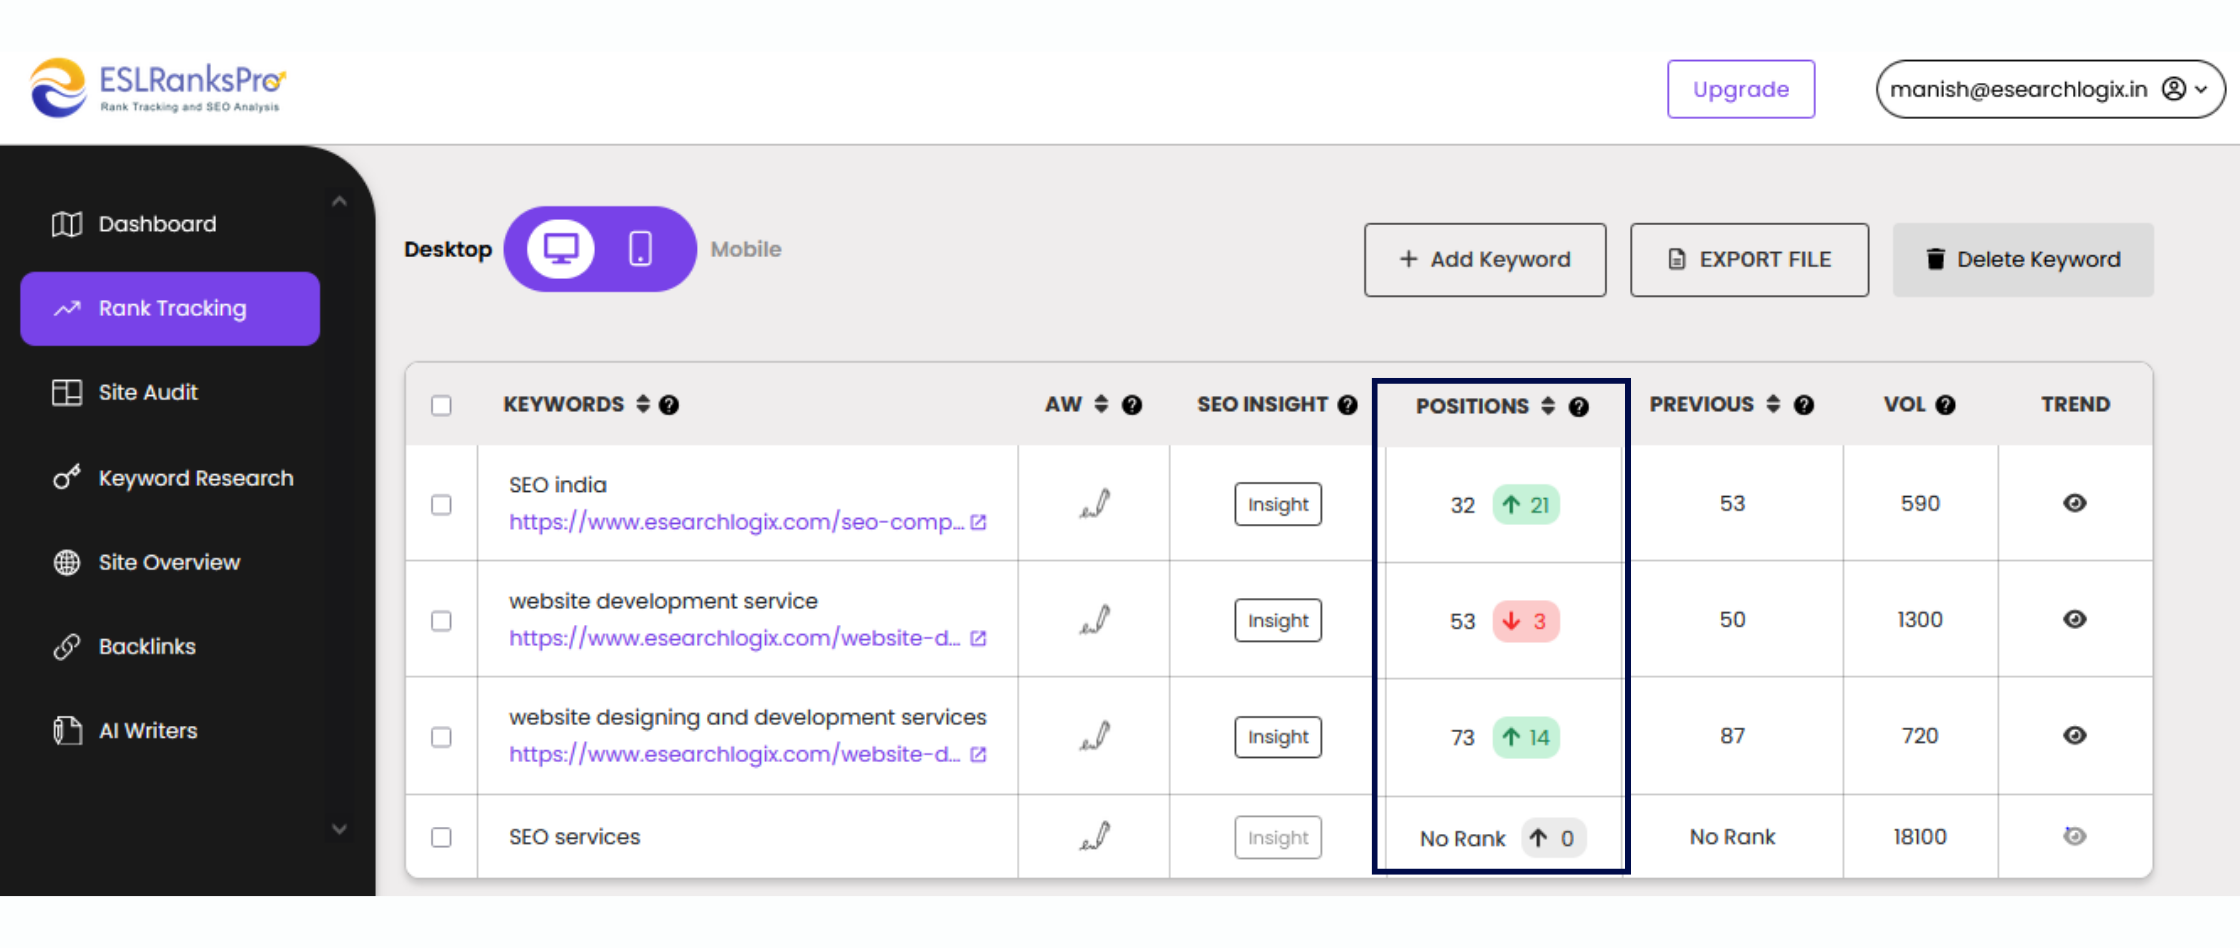
Task: View trend eye icon for website development service
Action: coord(2075,619)
